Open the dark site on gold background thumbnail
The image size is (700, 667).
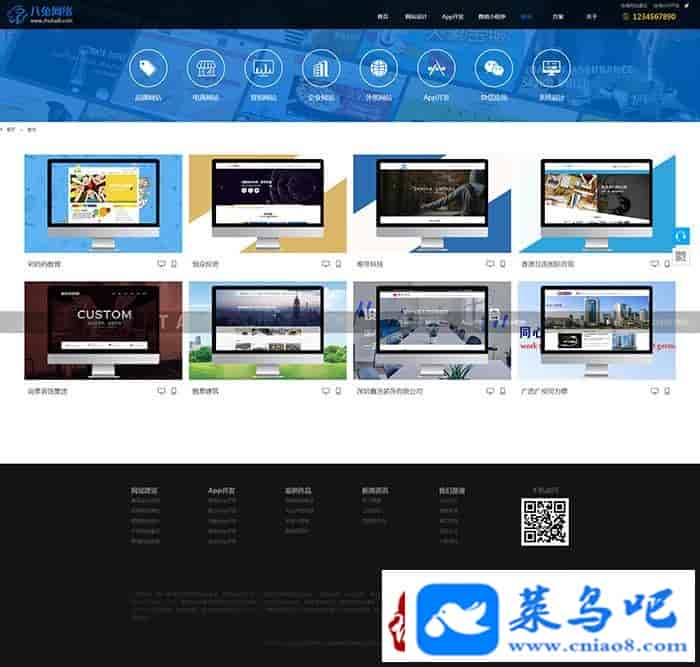[x=267, y=204]
